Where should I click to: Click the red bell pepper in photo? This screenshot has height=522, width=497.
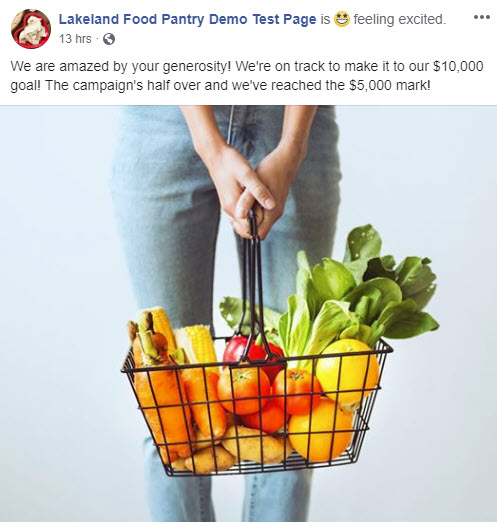[x=253, y=352]
